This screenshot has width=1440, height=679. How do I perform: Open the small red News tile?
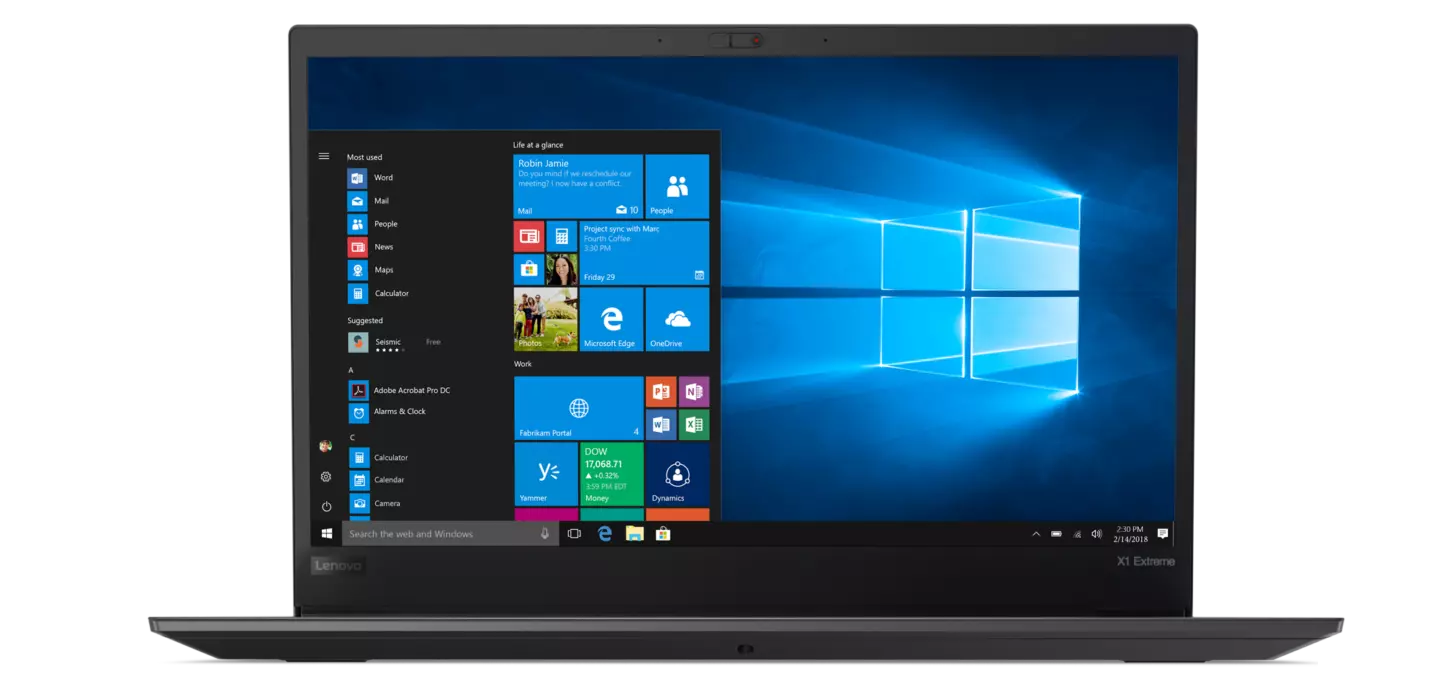pos(529,236)
